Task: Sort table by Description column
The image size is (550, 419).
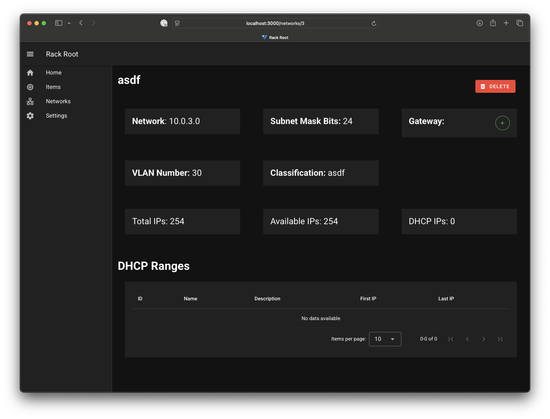Action: point(267,299)
